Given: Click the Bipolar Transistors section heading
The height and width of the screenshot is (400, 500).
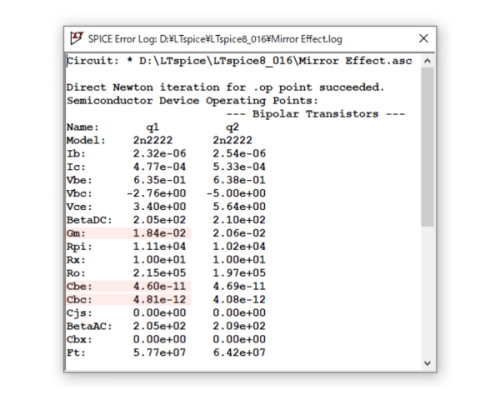Looking at the screenshot, I should (x=315, y=114).
